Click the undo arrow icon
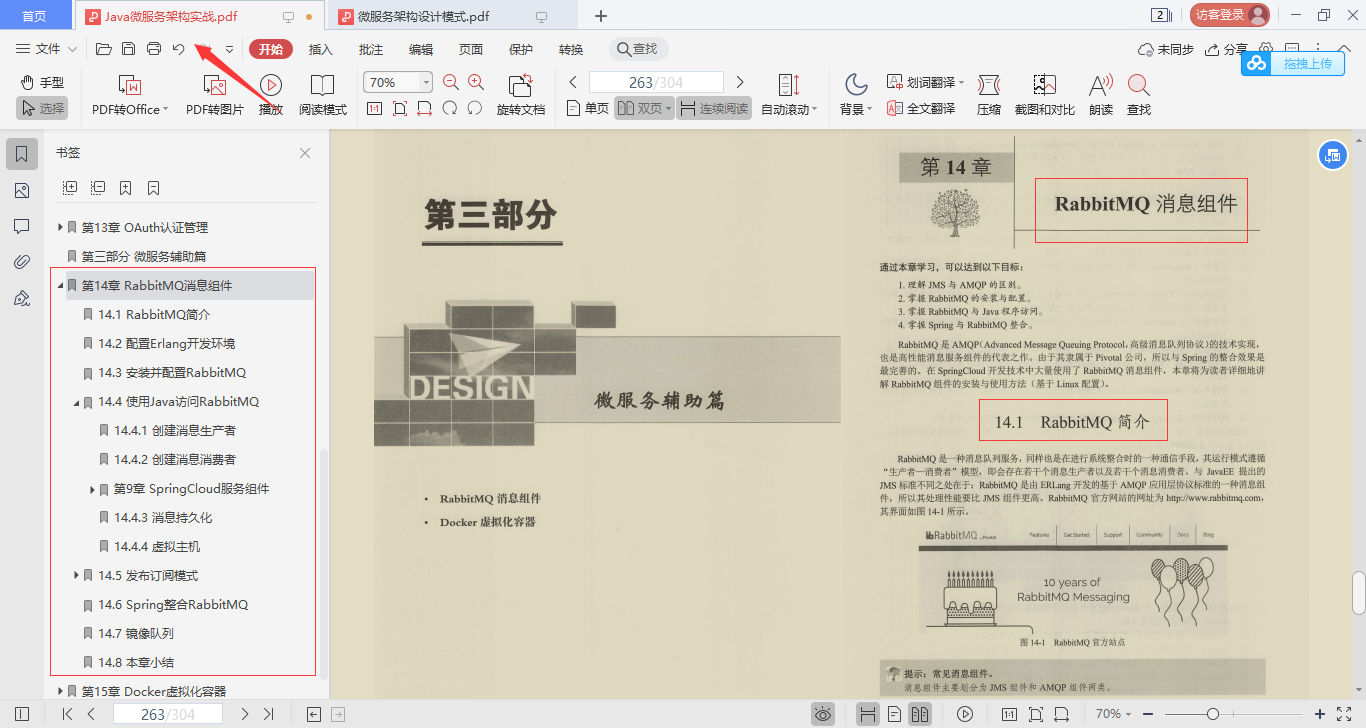The height and width of the screenshot is (728, 1366). pyautogui.click(x=178, y=49)
